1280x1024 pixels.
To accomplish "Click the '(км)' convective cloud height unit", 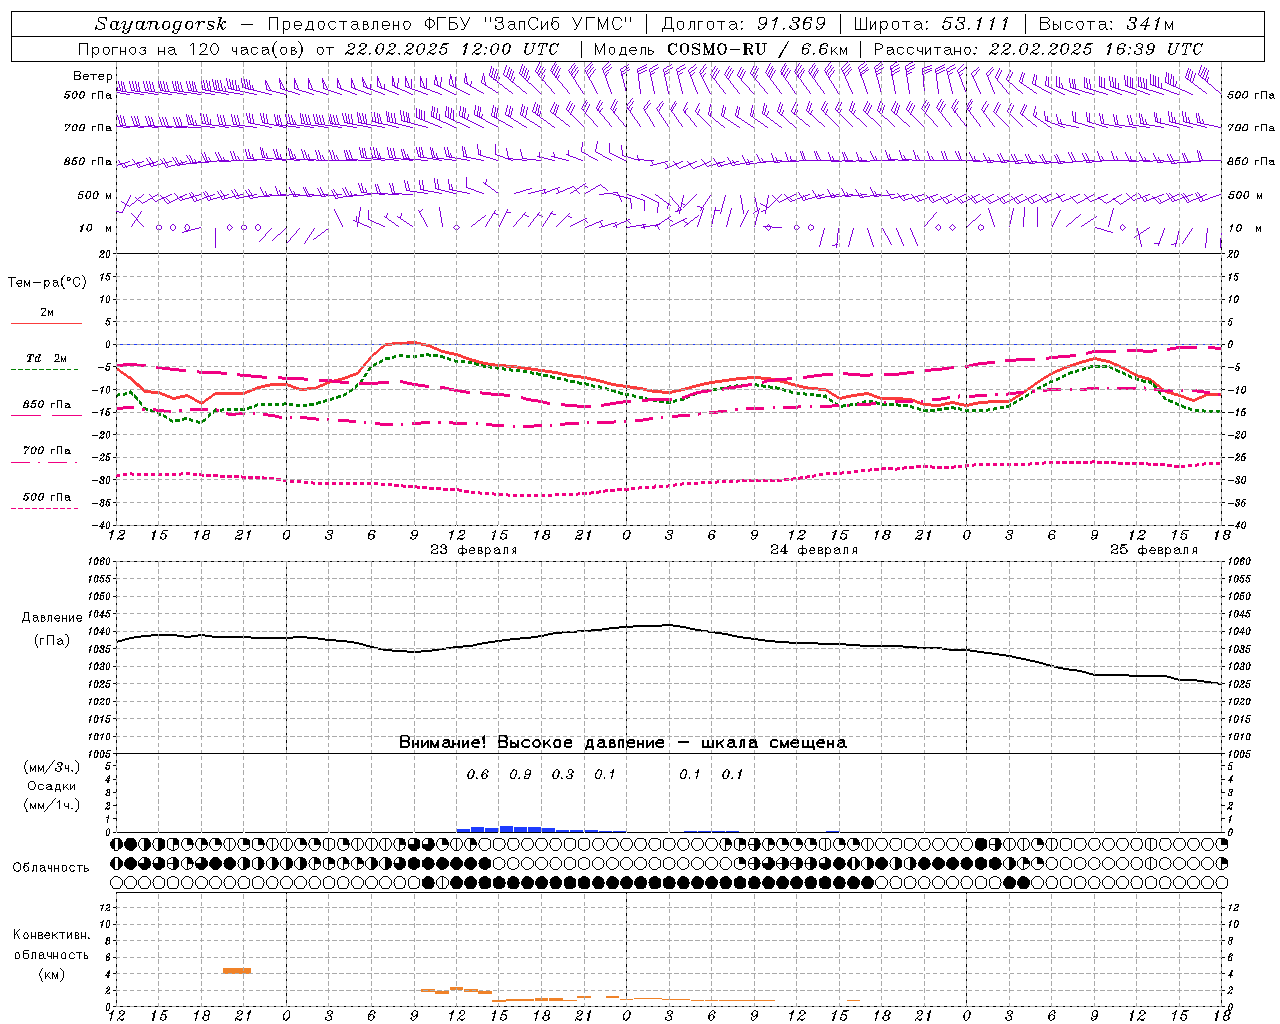I will (x=51, y=974).
